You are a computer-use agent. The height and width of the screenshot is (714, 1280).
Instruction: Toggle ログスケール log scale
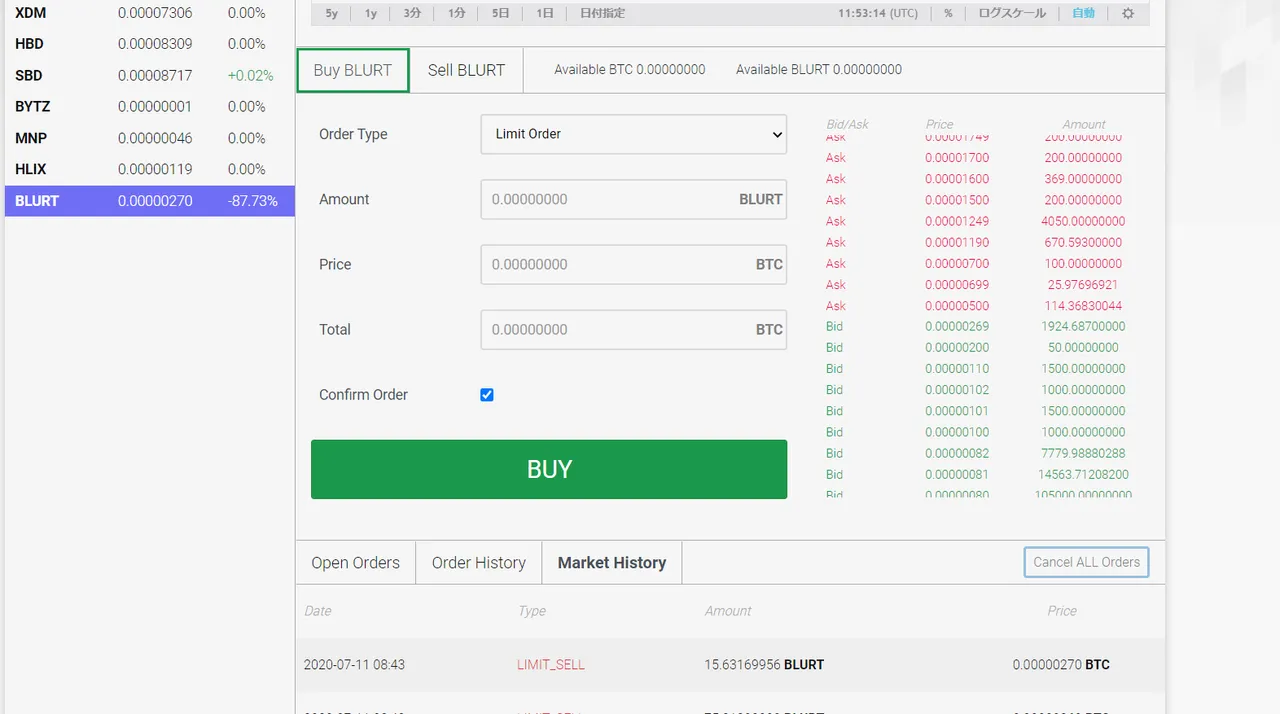click(x=1012, y=14)
